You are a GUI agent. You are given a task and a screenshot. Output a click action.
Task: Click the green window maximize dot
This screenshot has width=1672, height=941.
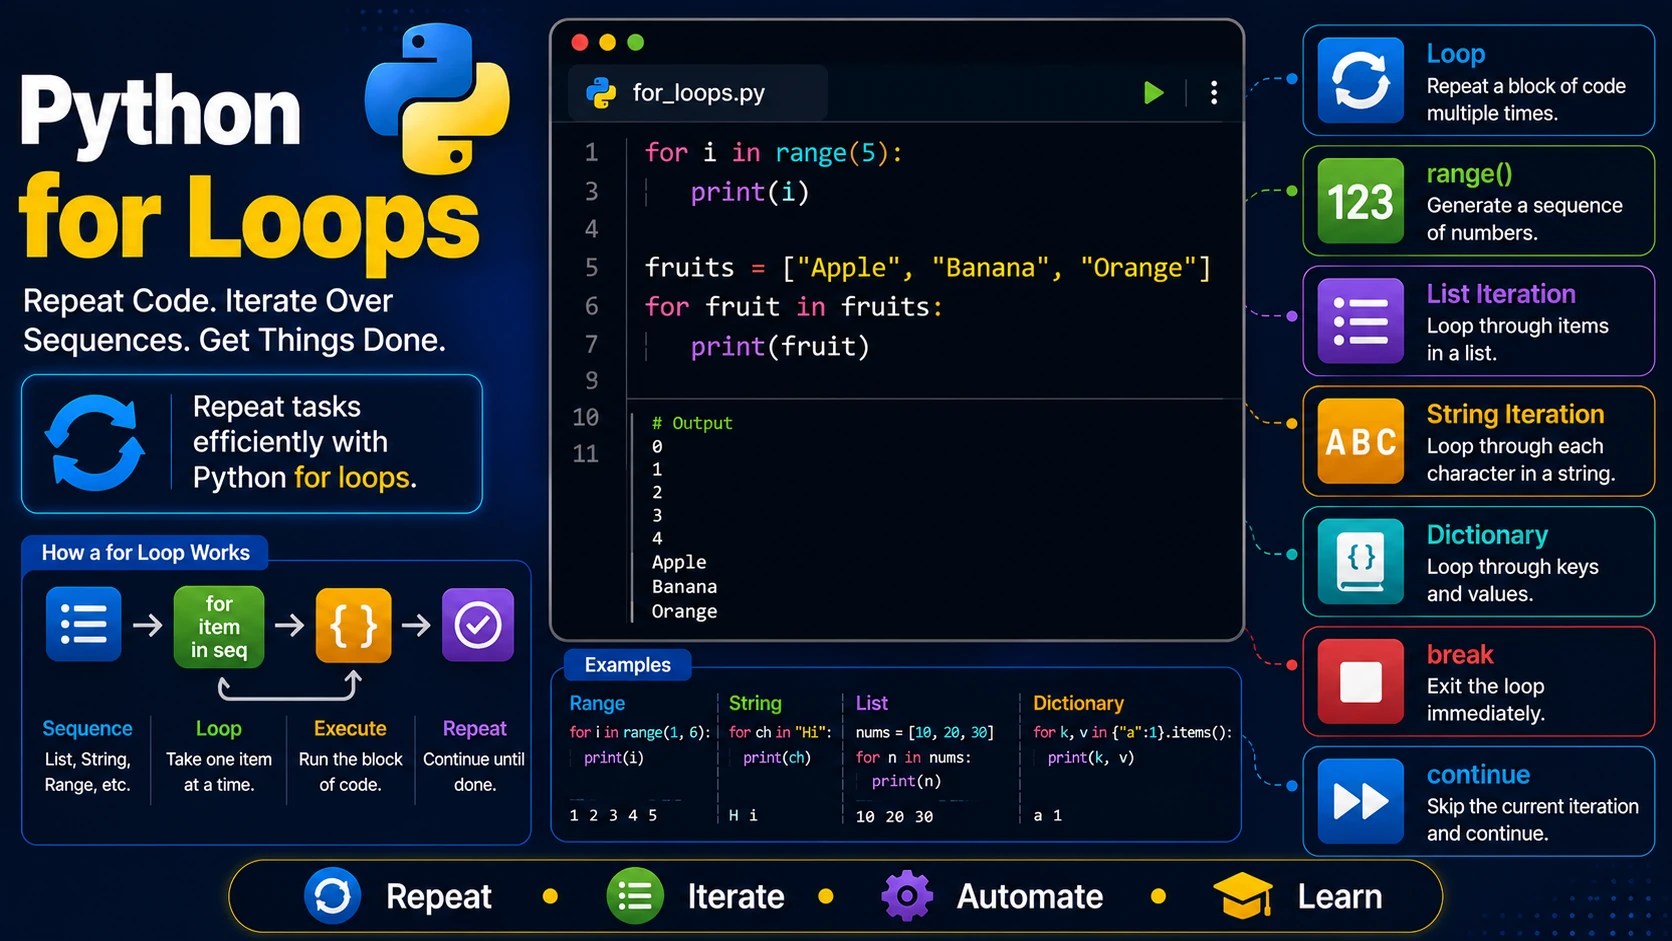(x=635, y=42)
